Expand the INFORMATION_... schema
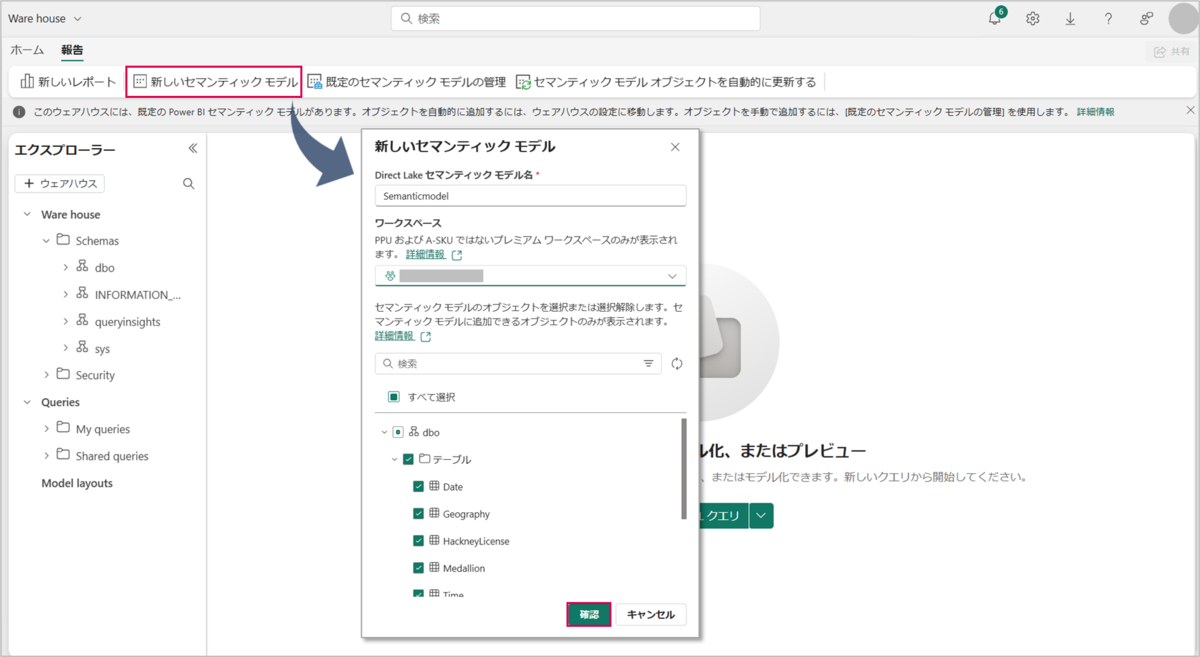This screenshot has width=1200, height=657. (65, 295)
